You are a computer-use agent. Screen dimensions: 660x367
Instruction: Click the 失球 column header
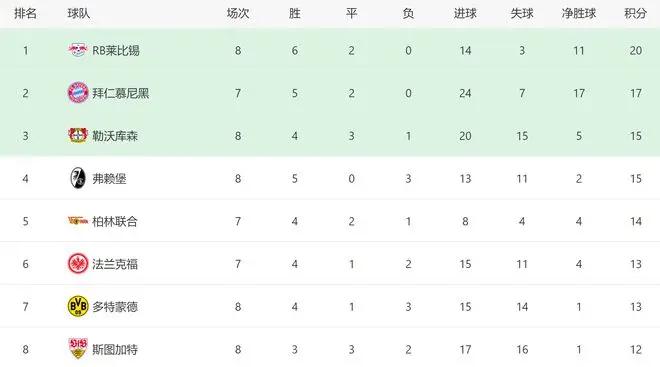tap(522, 13)
